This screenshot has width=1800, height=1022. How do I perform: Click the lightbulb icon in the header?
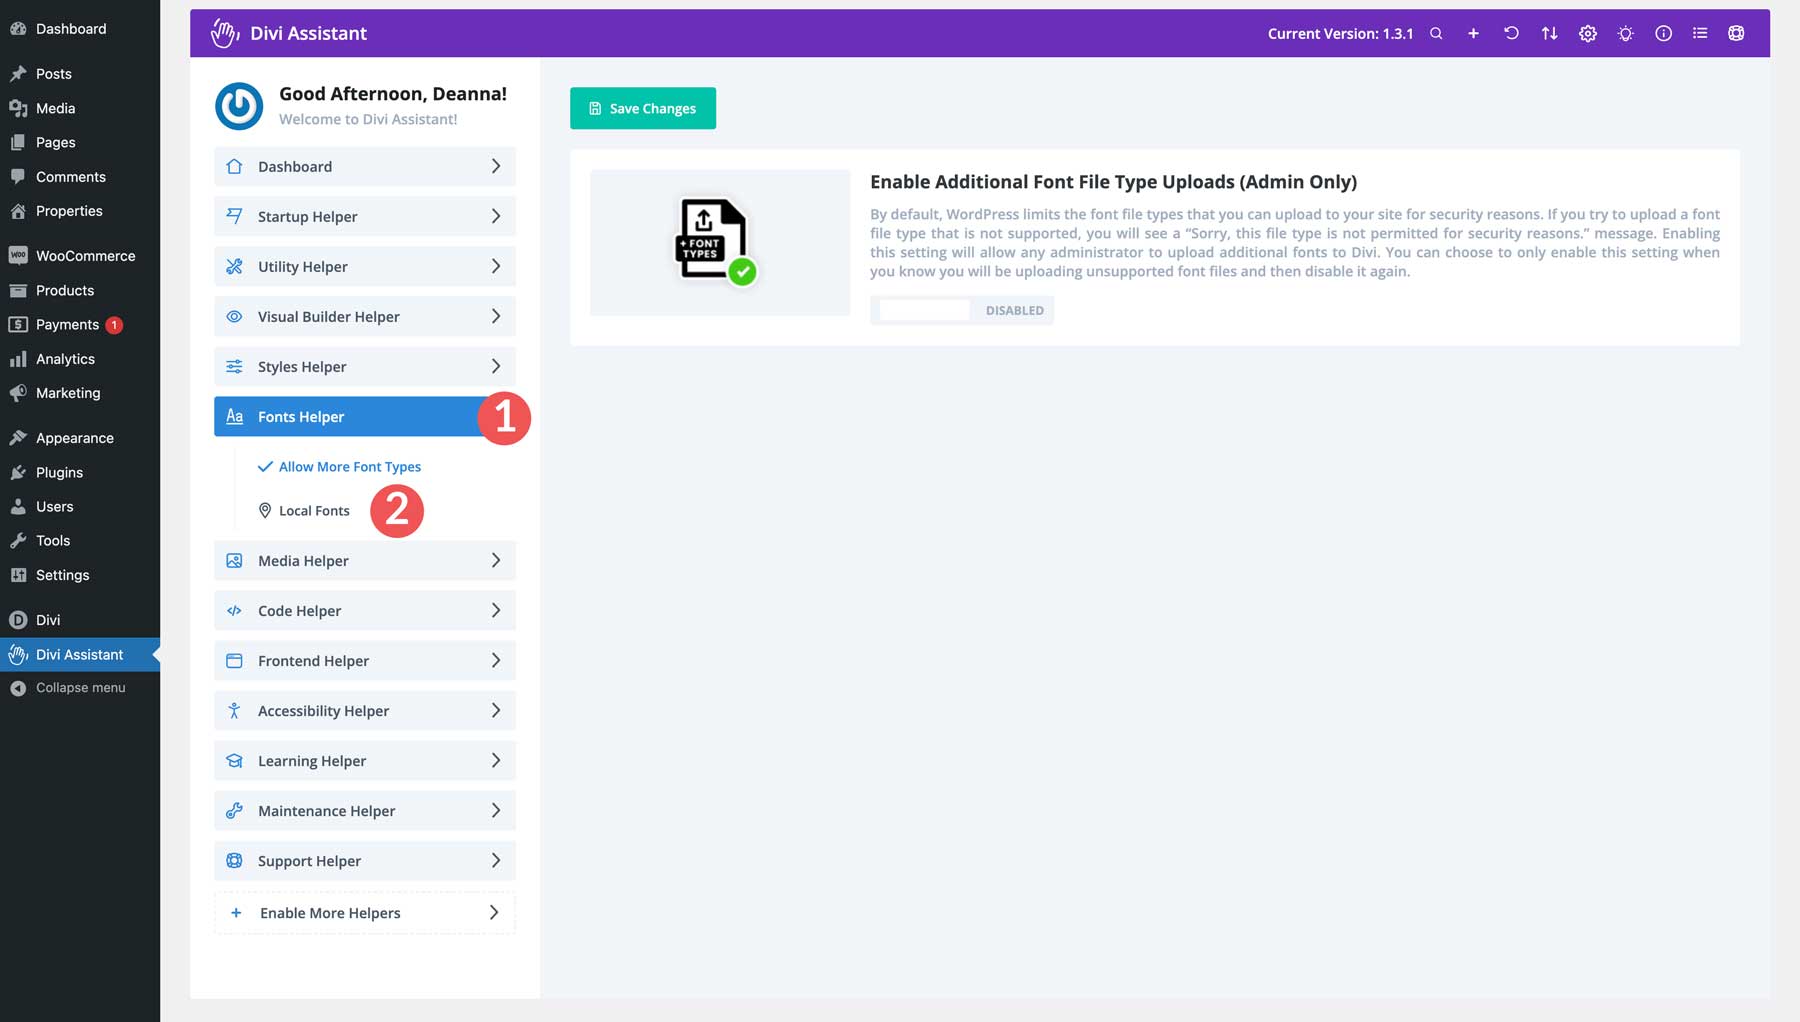pos(1625,33)
